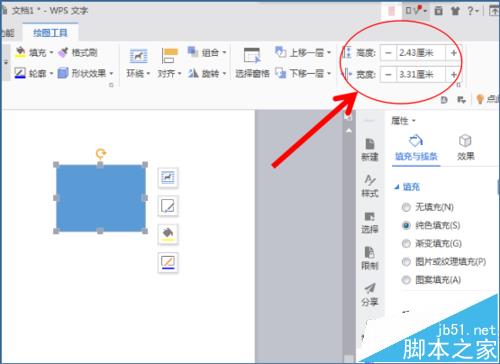This screenshot has width=500, height=364.
Task: Click the Format Painter (格式刷) icon
Action: [x=63, y=53]
